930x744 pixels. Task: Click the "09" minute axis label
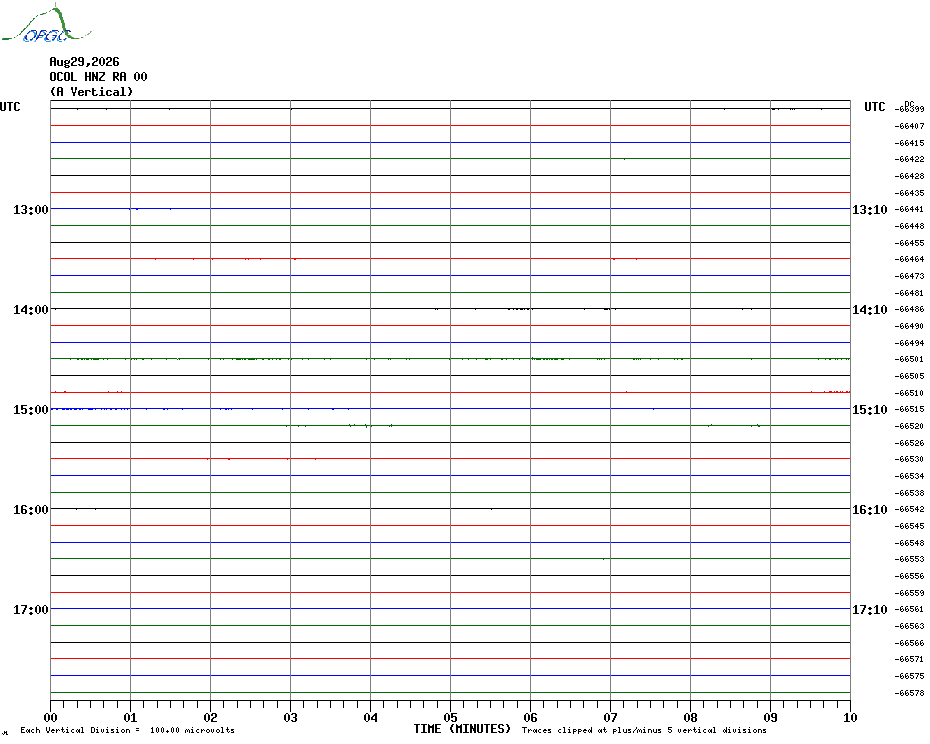click(770, 717)
